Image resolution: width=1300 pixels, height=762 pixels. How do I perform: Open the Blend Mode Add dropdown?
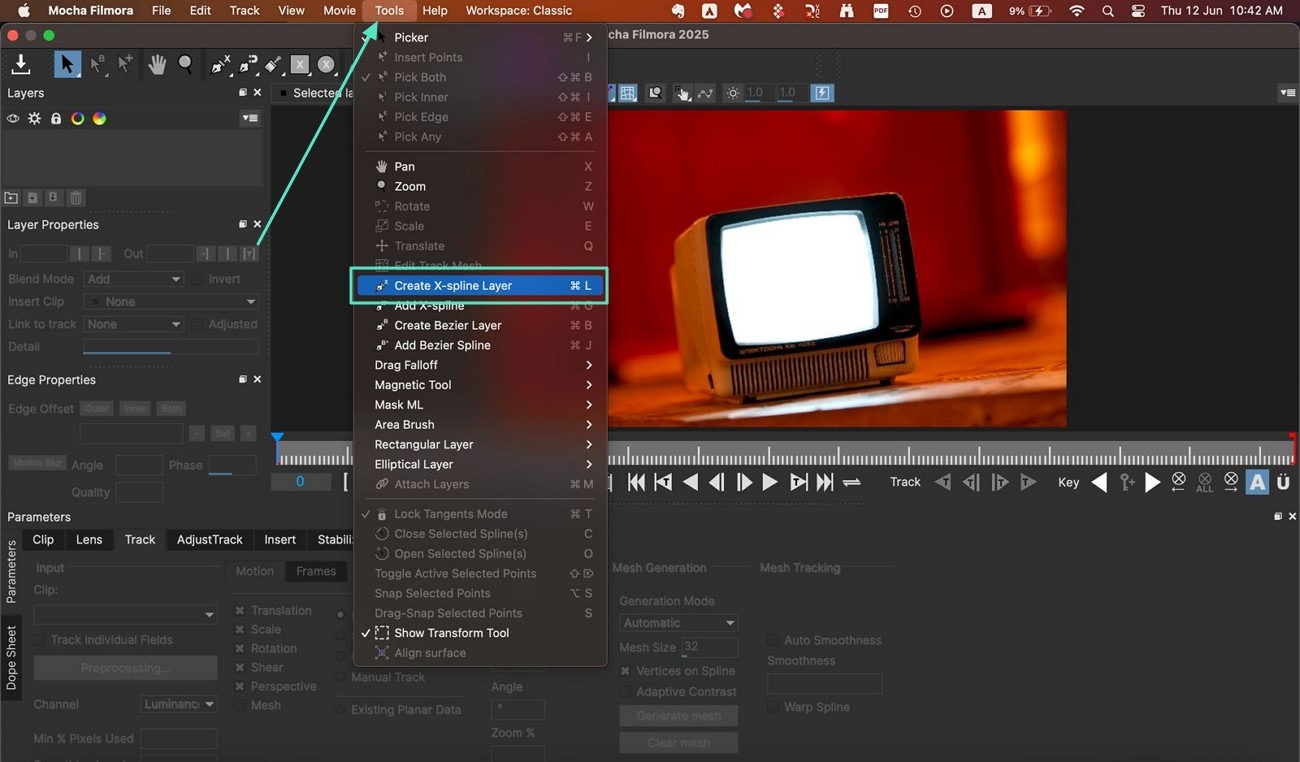(134, 279)
